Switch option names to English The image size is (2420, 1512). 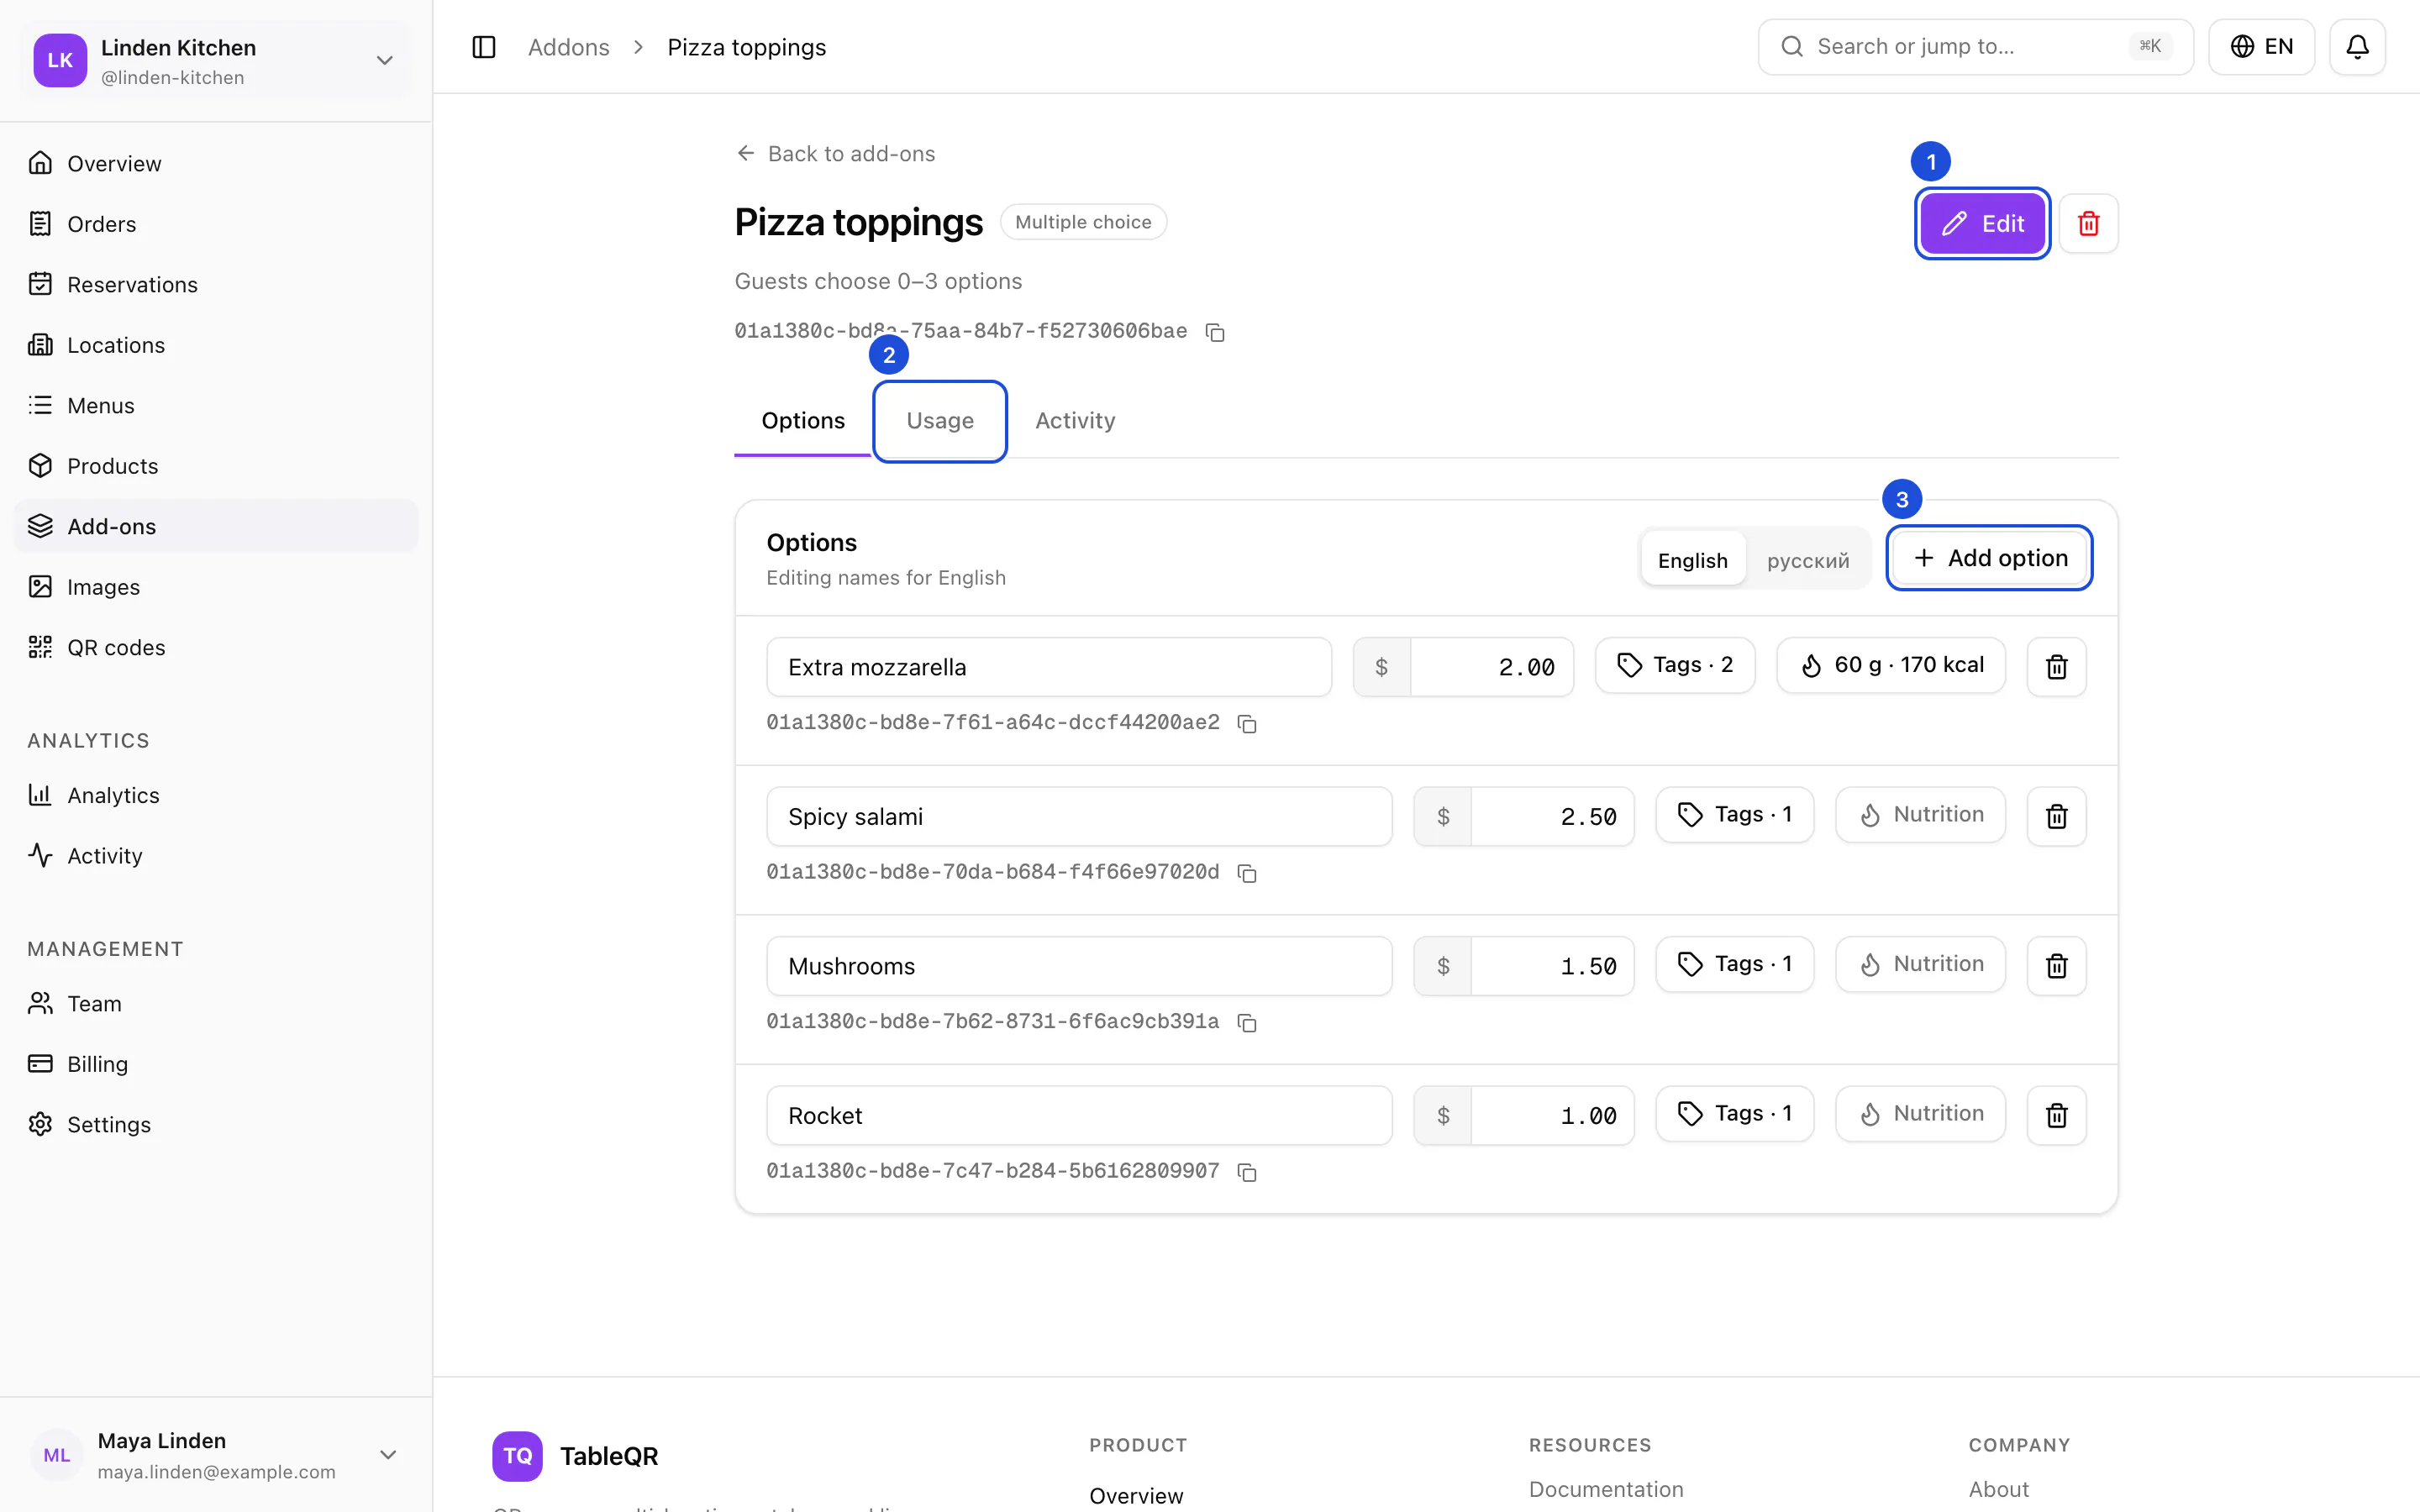(x=1692, y=560)
